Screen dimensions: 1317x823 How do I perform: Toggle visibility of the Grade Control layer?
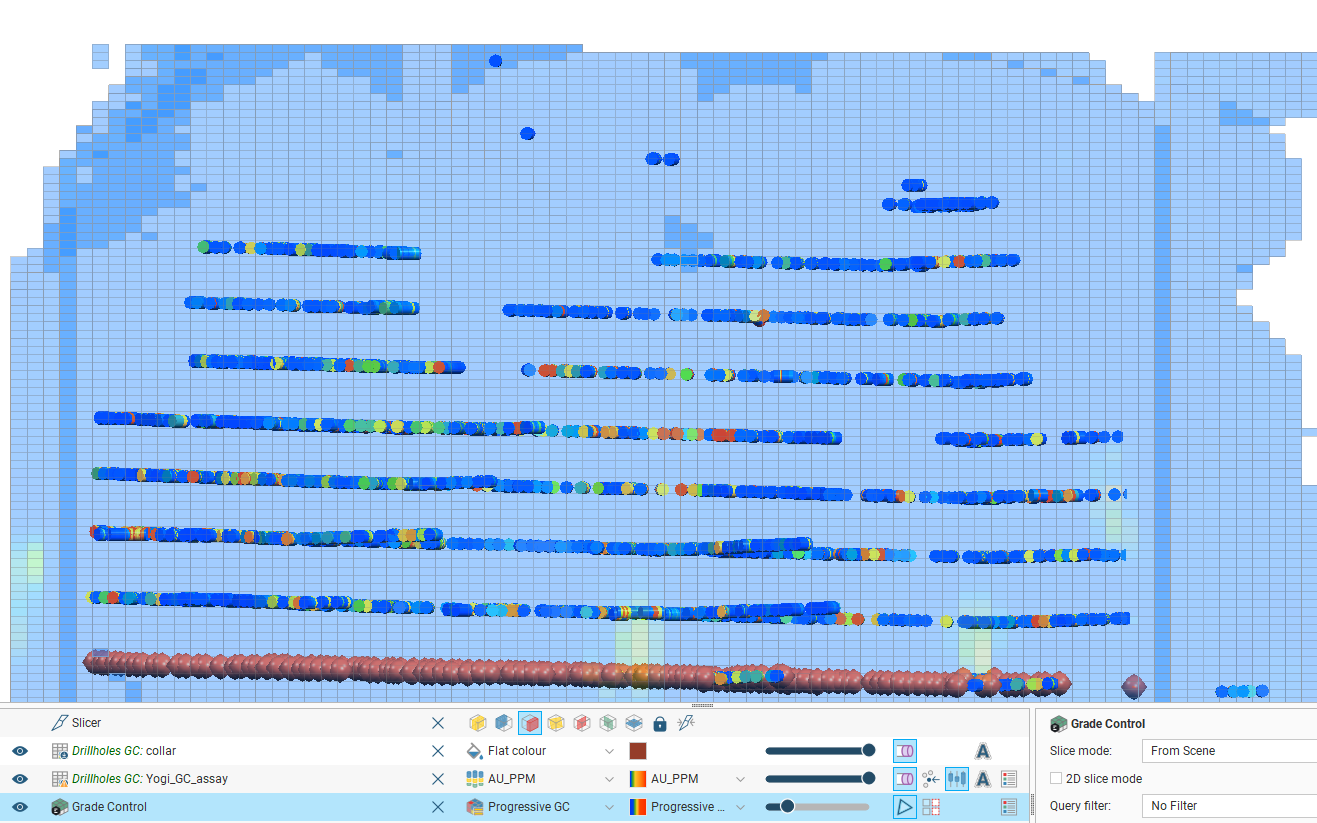click(x=20, y=807)
